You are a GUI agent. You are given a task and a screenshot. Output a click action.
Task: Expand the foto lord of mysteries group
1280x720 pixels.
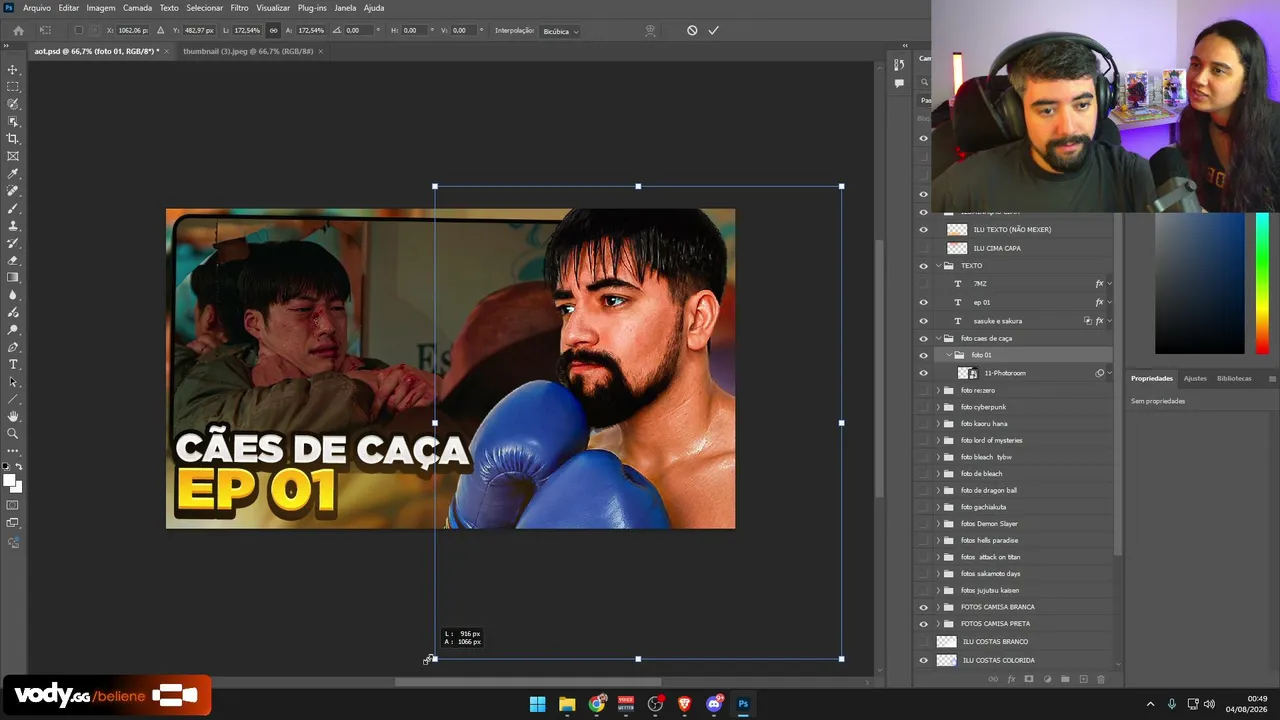[x=938, y=440]
